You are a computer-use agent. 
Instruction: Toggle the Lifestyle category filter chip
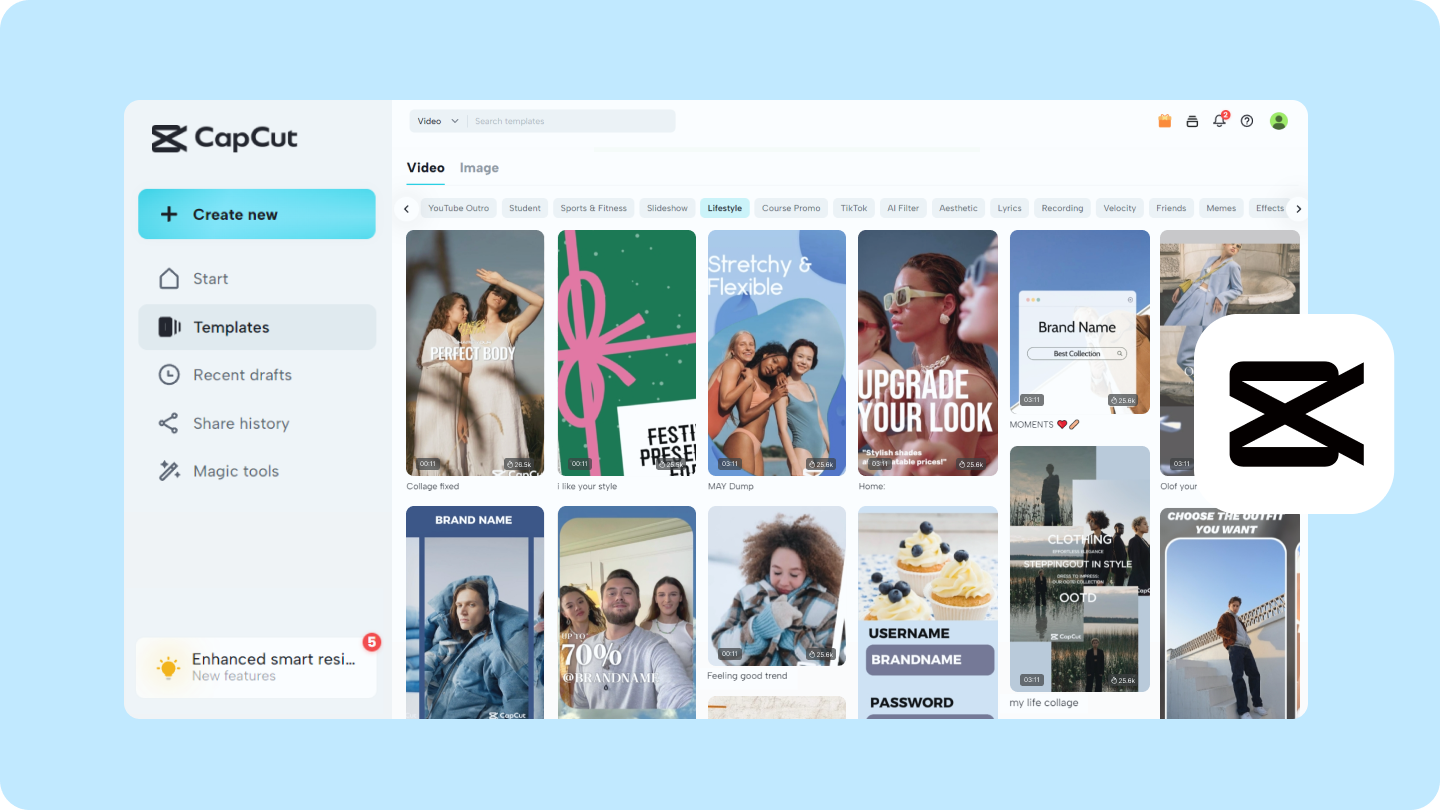[x=724, y=208]
